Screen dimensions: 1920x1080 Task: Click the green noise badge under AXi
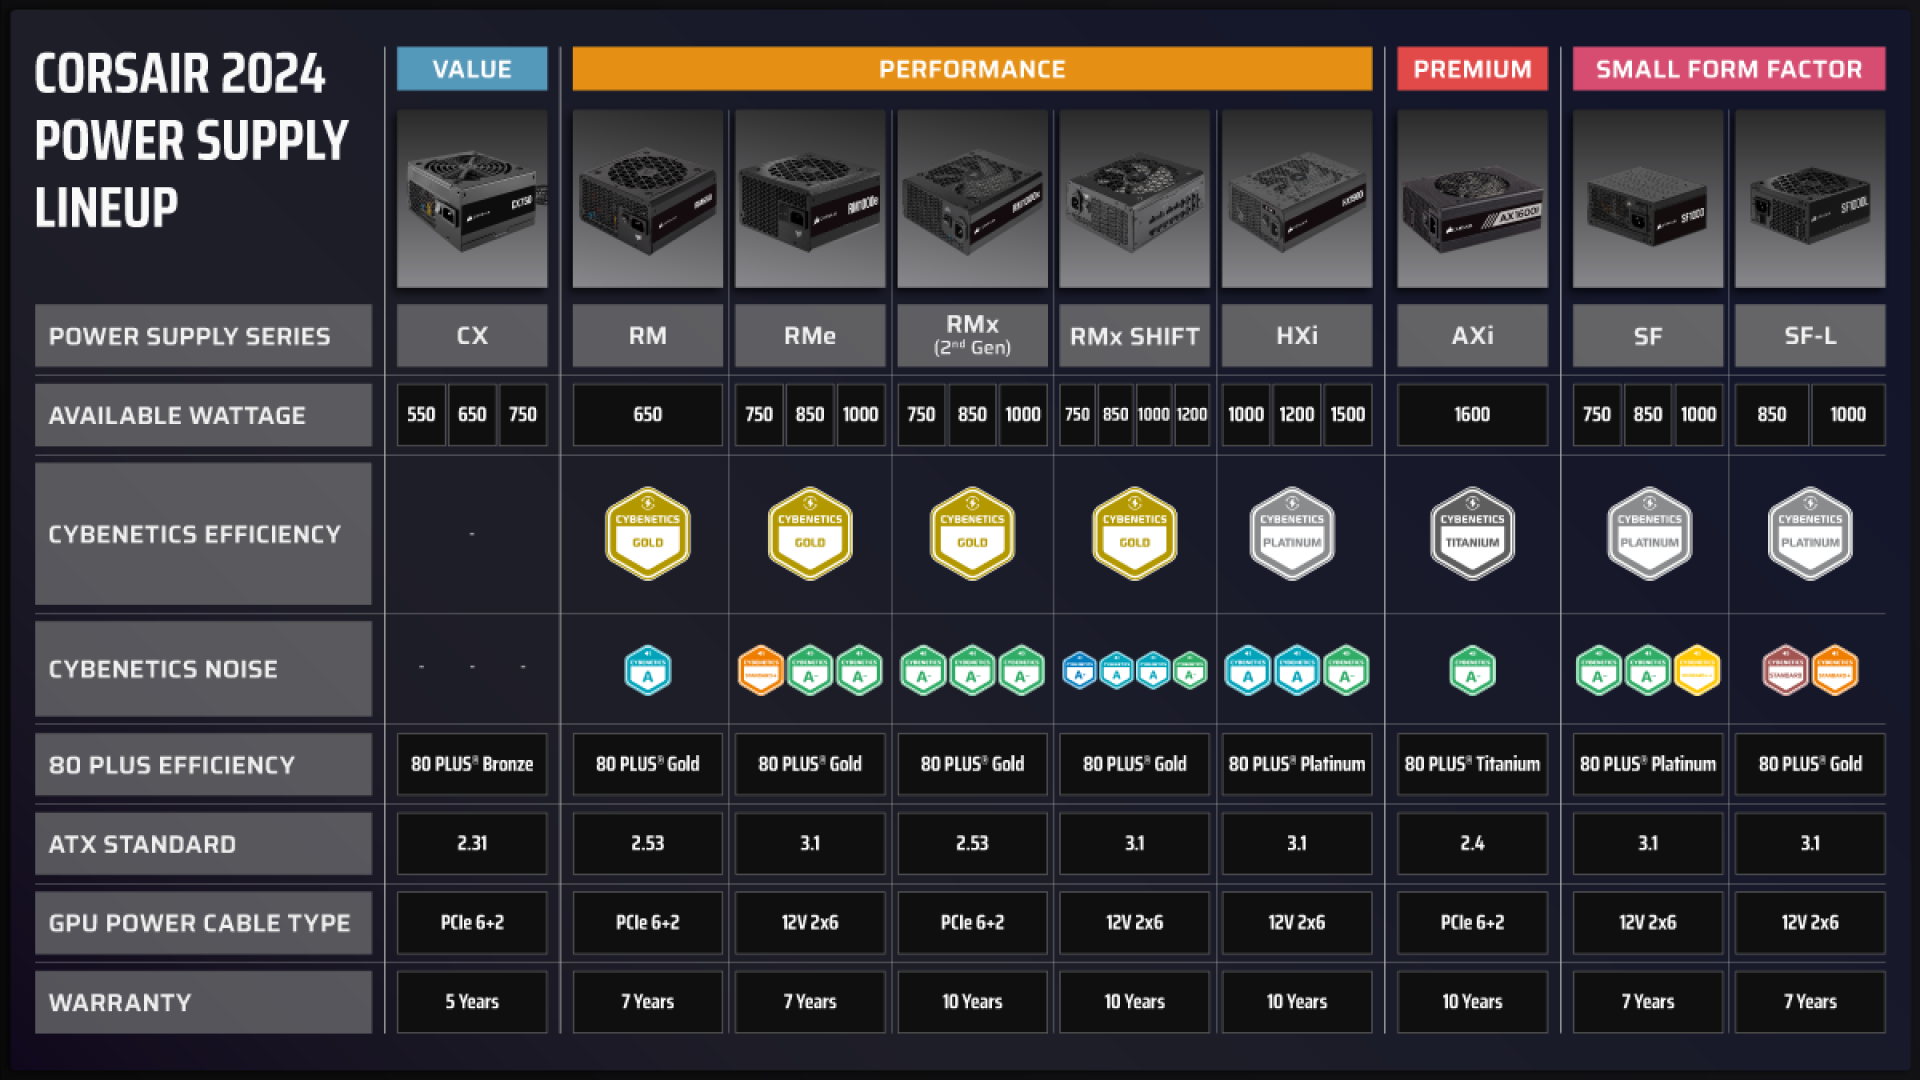1472,670
